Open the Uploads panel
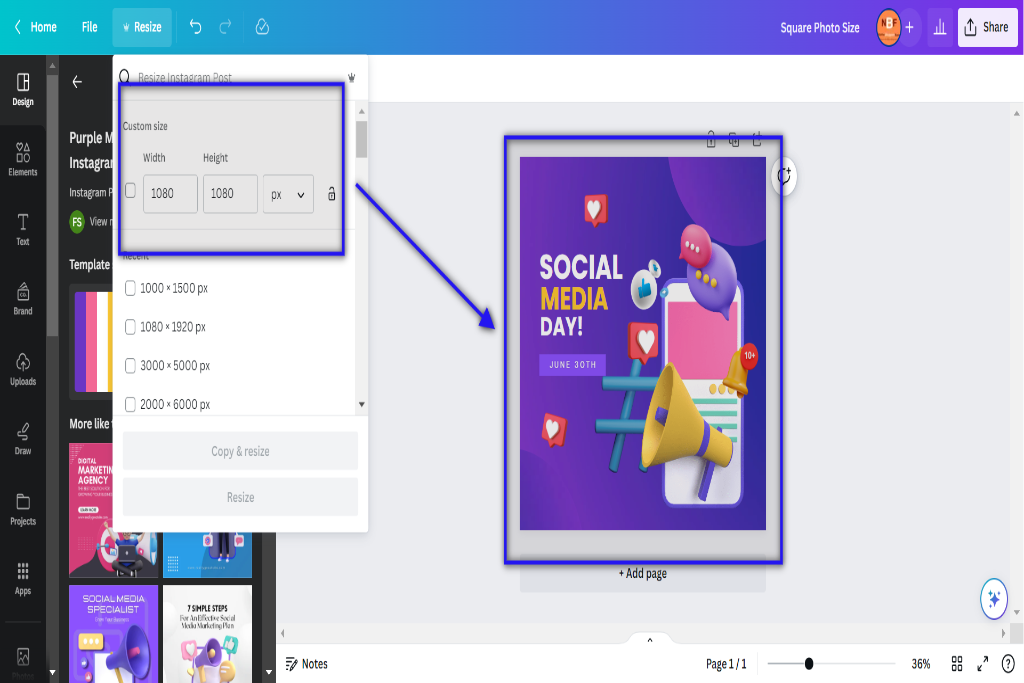Image resolution: width=1024 pixels, height=683 pixels. click(23, 369)
